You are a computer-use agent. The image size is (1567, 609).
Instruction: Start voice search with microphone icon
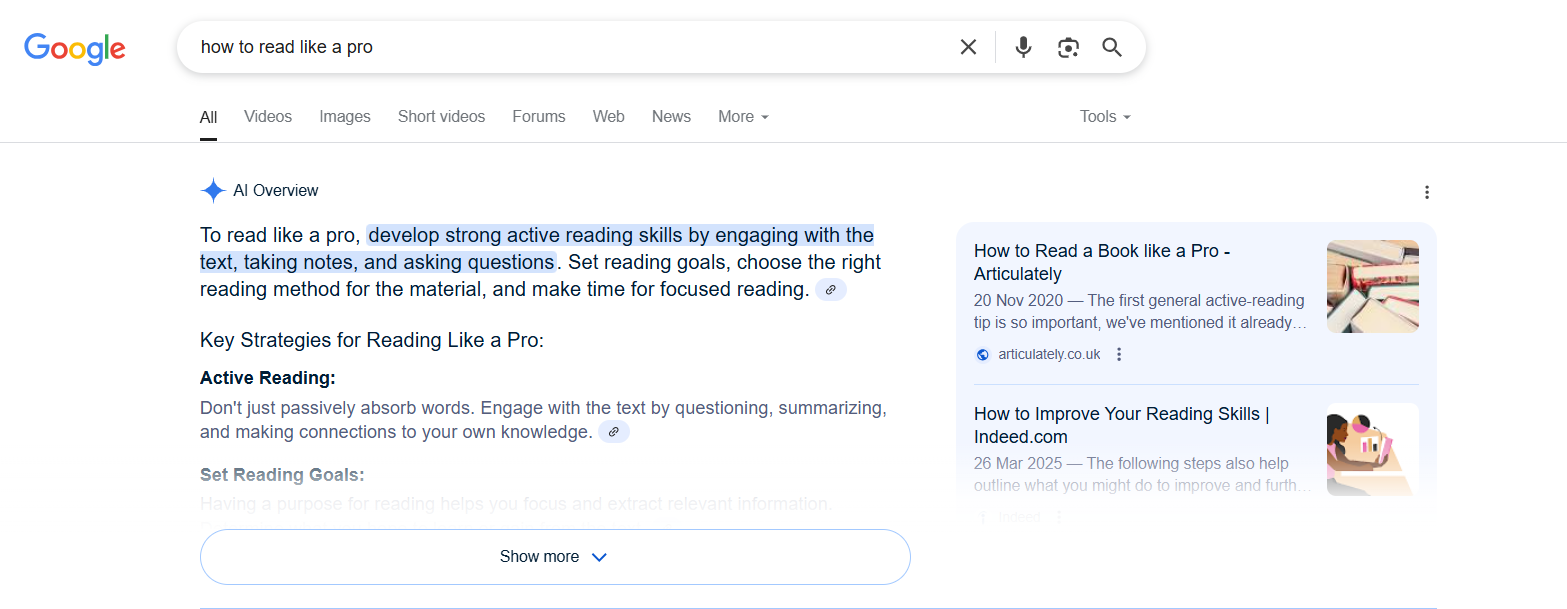tap(1023, 47)
